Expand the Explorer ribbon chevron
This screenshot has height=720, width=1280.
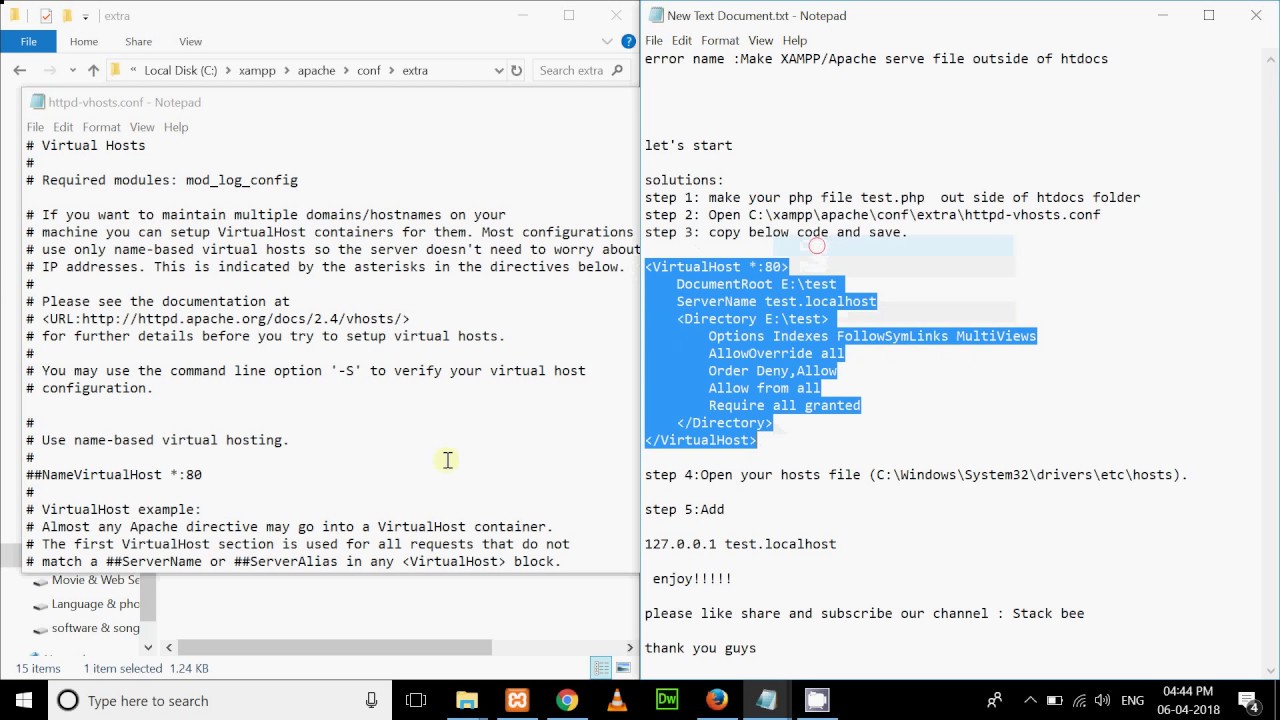click(x=607, y=41)
